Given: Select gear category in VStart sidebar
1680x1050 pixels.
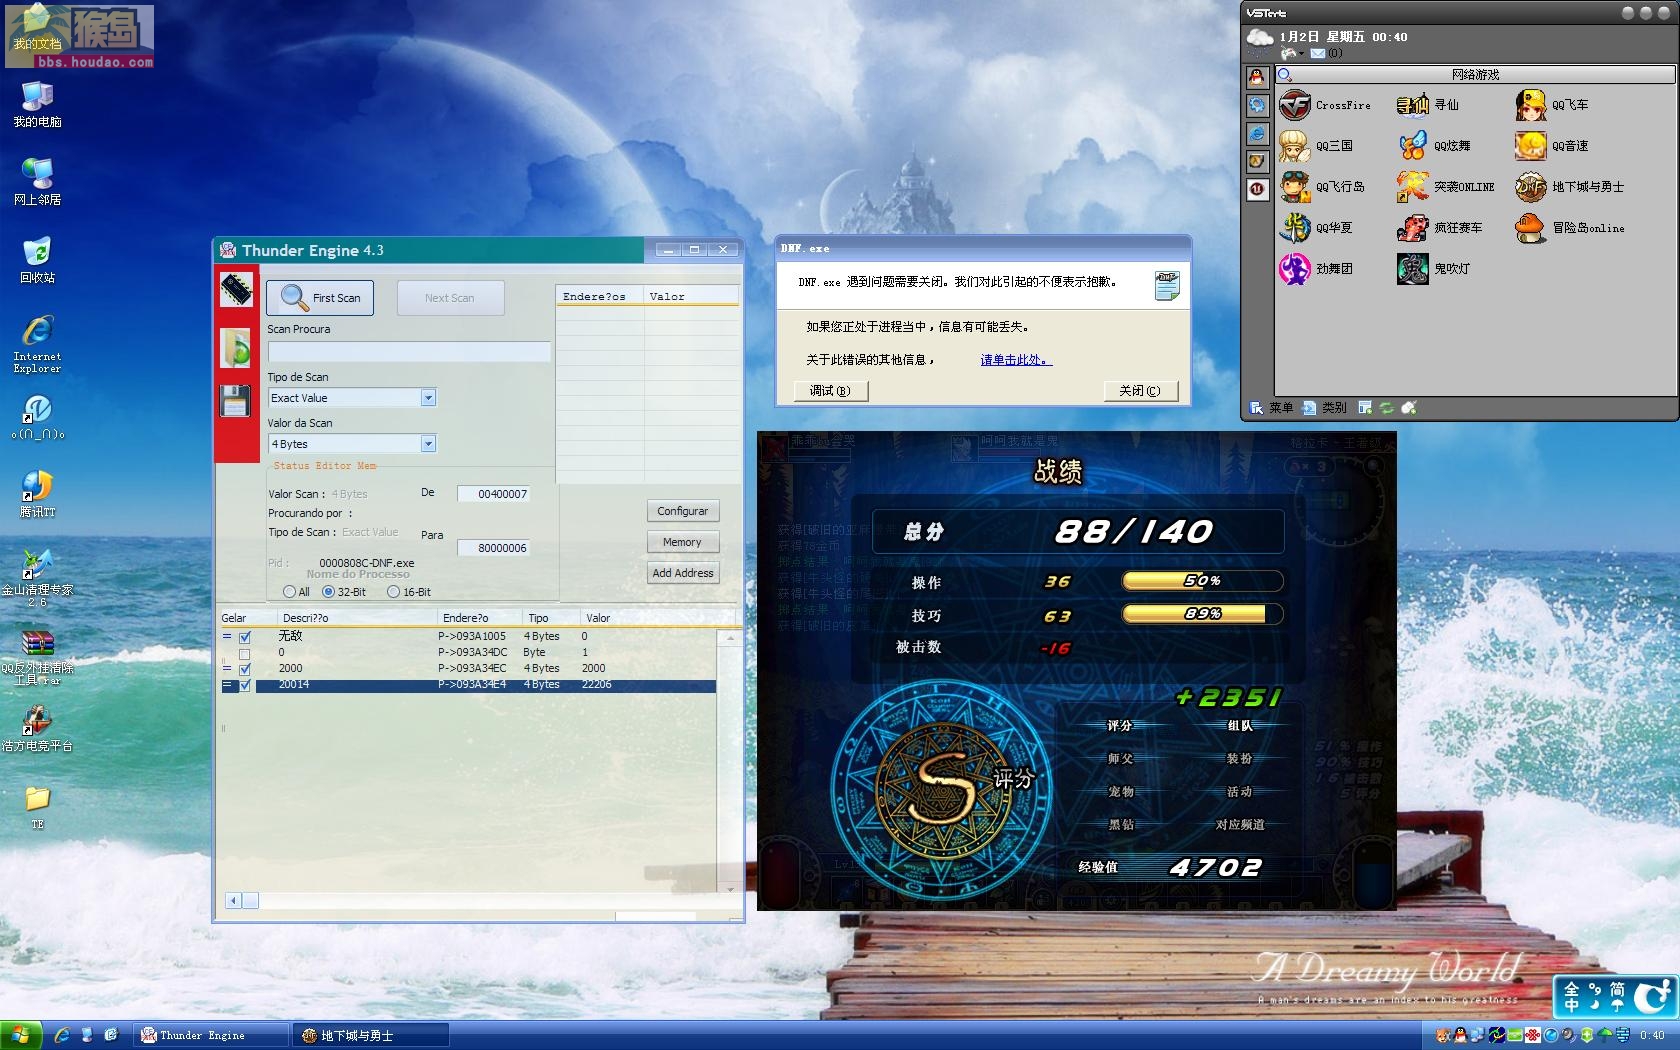Looking at the screenshot, I should 1258,105.
